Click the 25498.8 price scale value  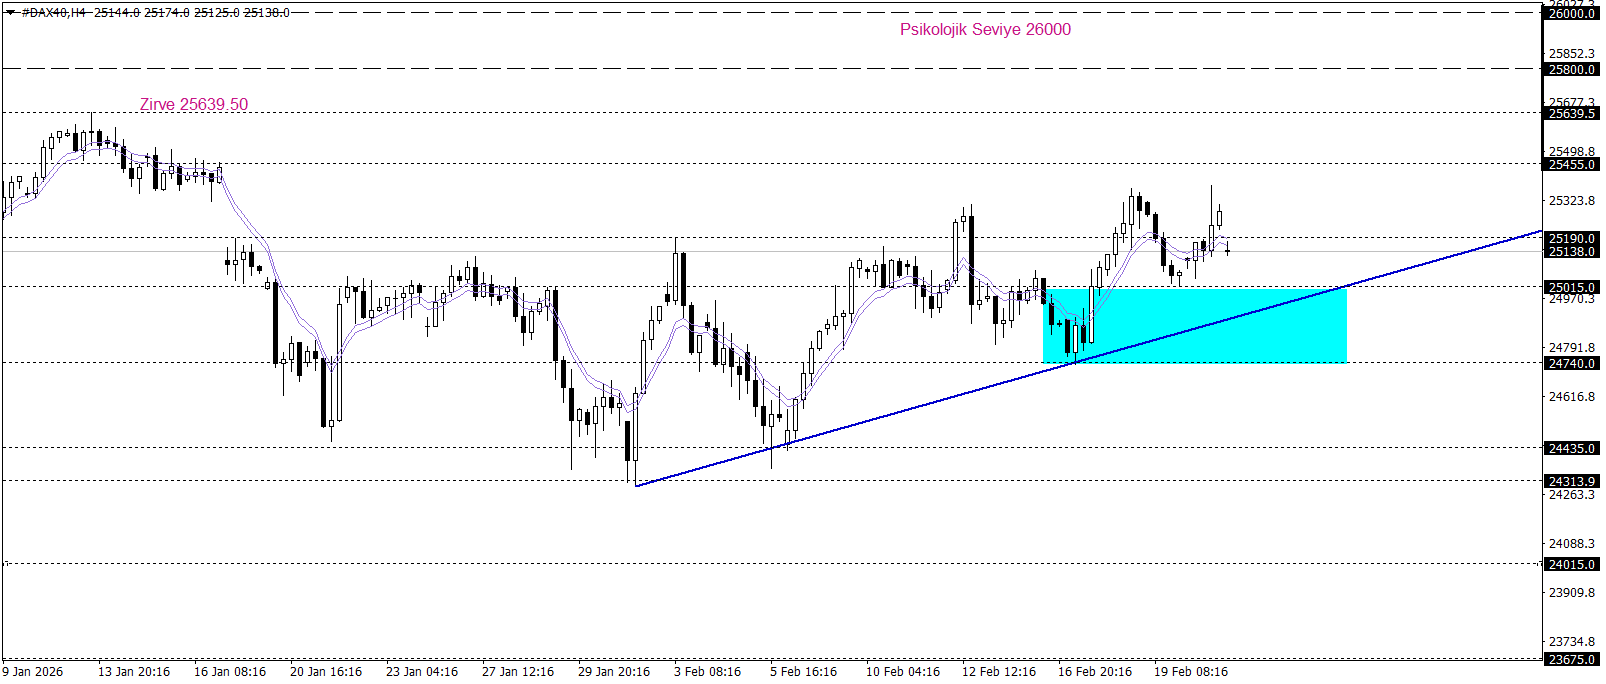(1571, 152)
